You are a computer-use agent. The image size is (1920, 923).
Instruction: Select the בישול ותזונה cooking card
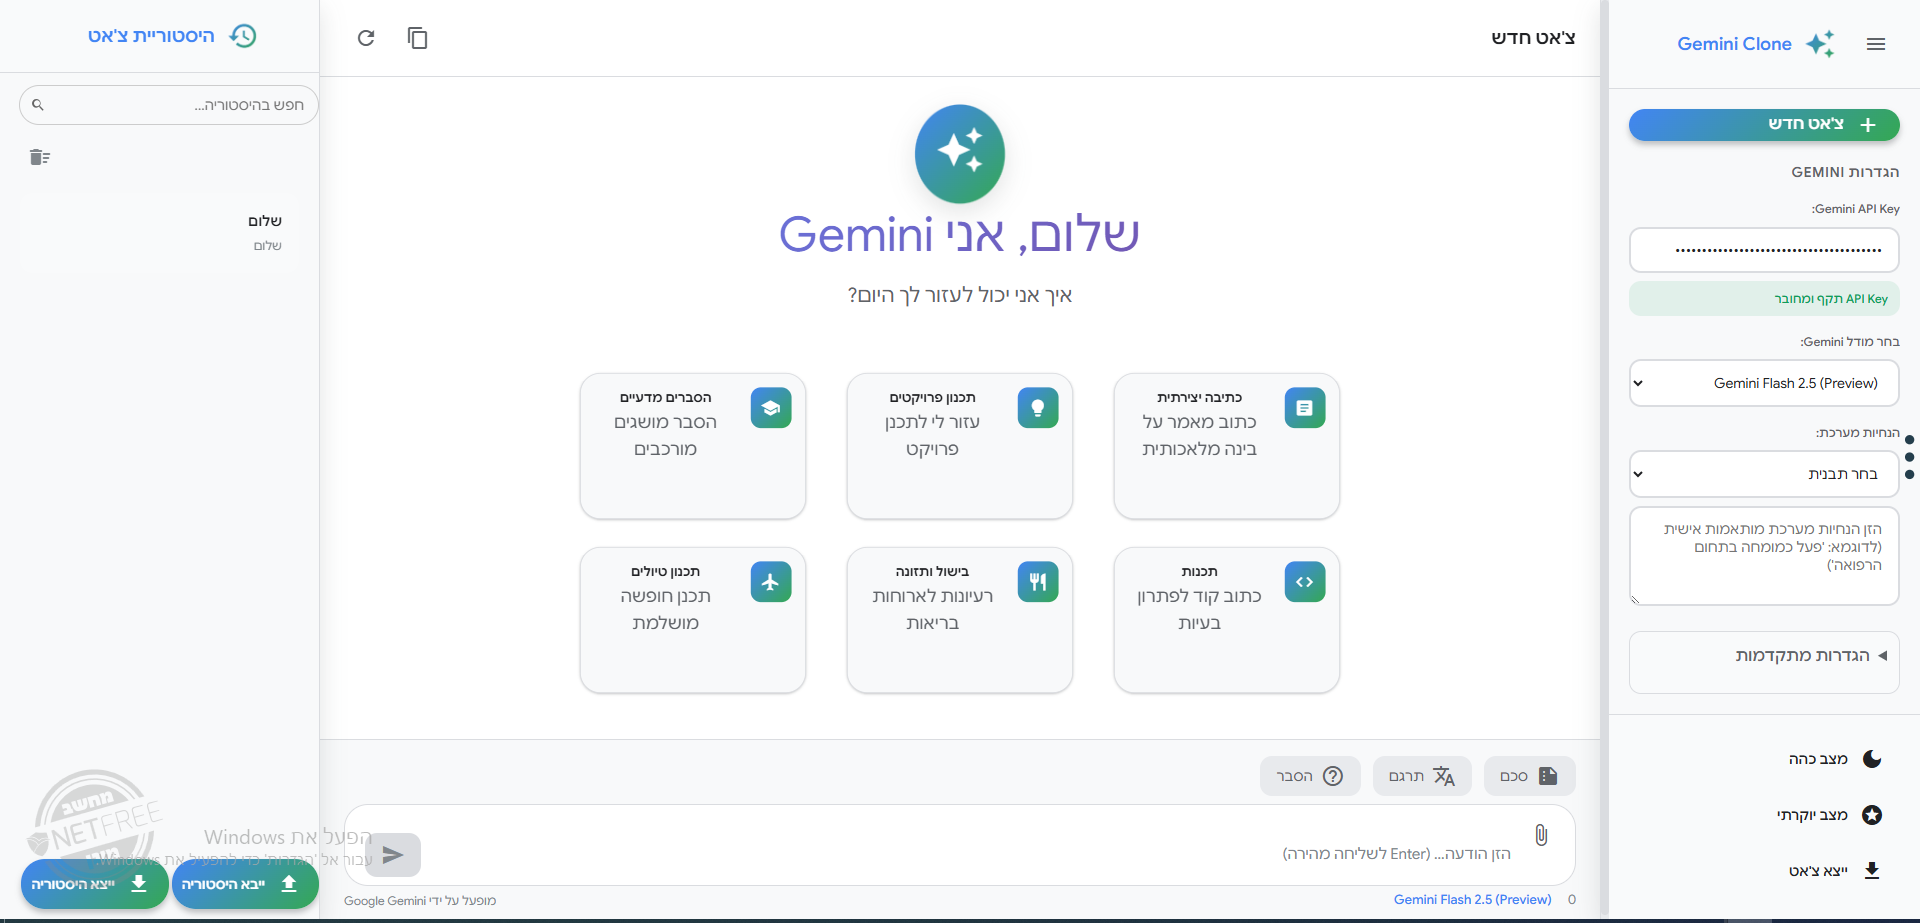(x=959, y=620)
